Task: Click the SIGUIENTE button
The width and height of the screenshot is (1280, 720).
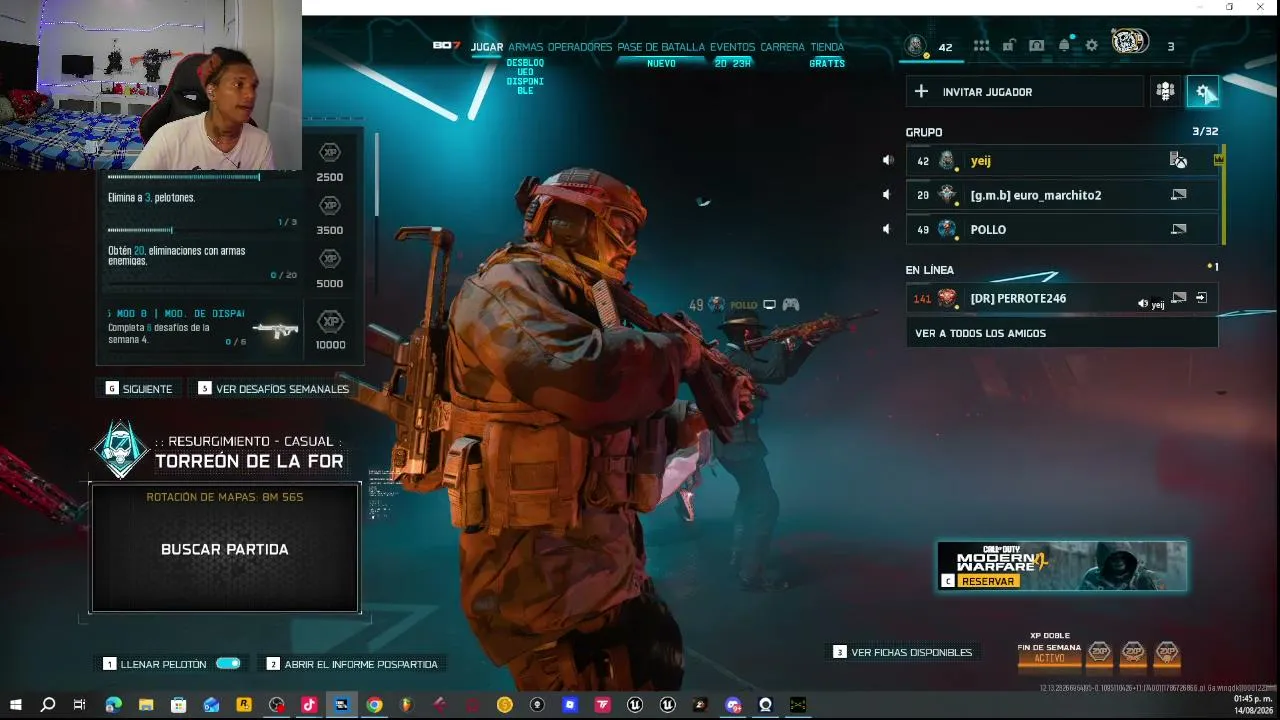Action: pos(139,389)
